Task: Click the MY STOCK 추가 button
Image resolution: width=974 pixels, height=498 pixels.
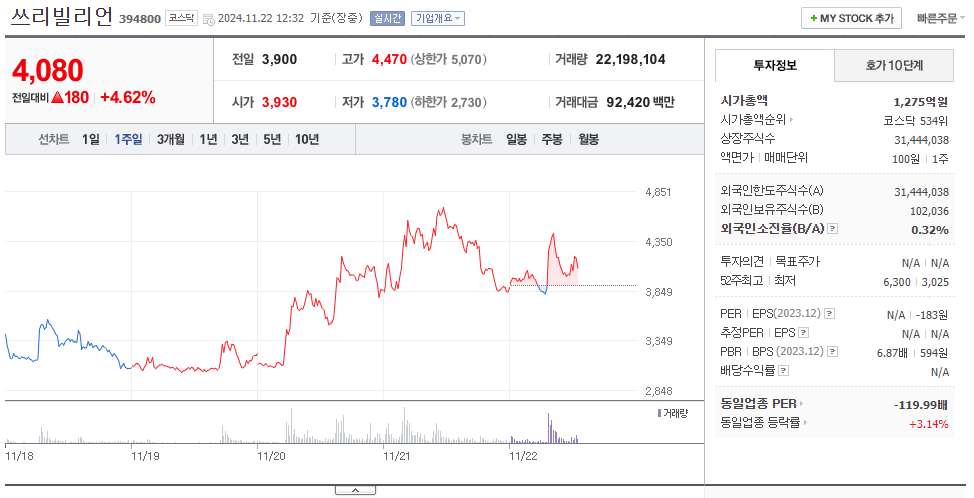Action: (x=851, y=19)
